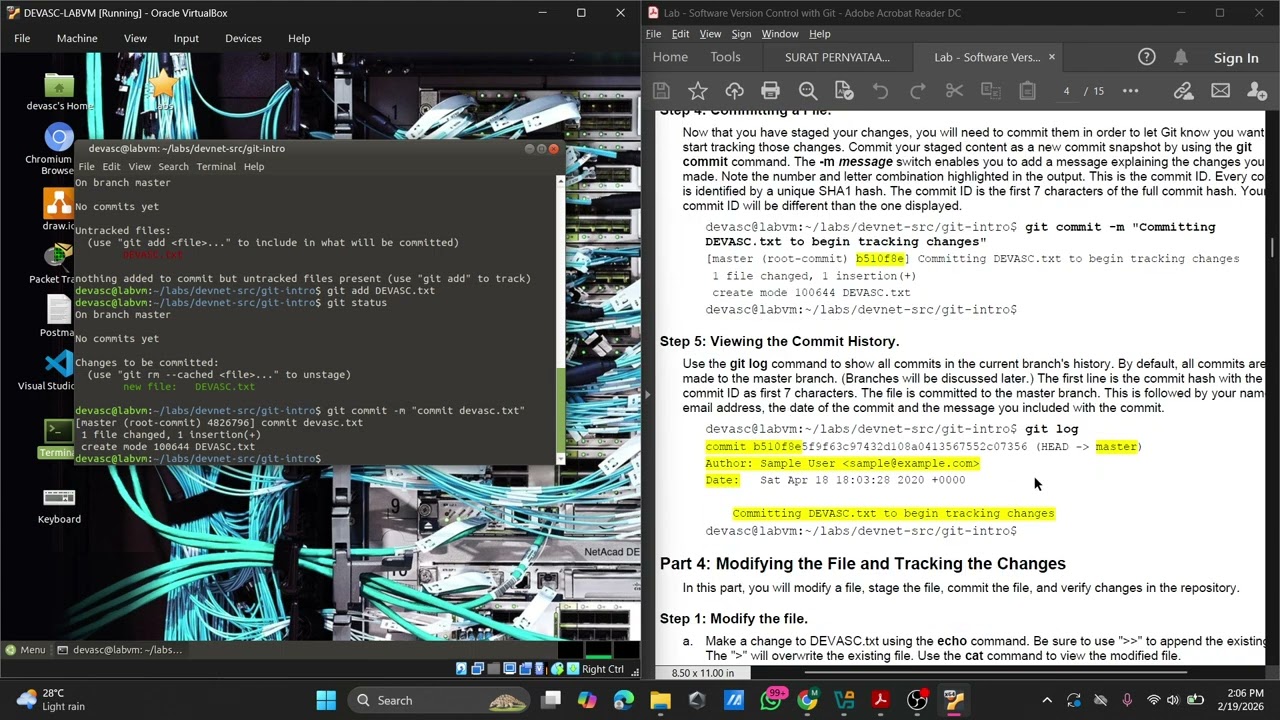Screen dimensions: 1280x720
Task: Open the Windows Start button
Action: 327,700
